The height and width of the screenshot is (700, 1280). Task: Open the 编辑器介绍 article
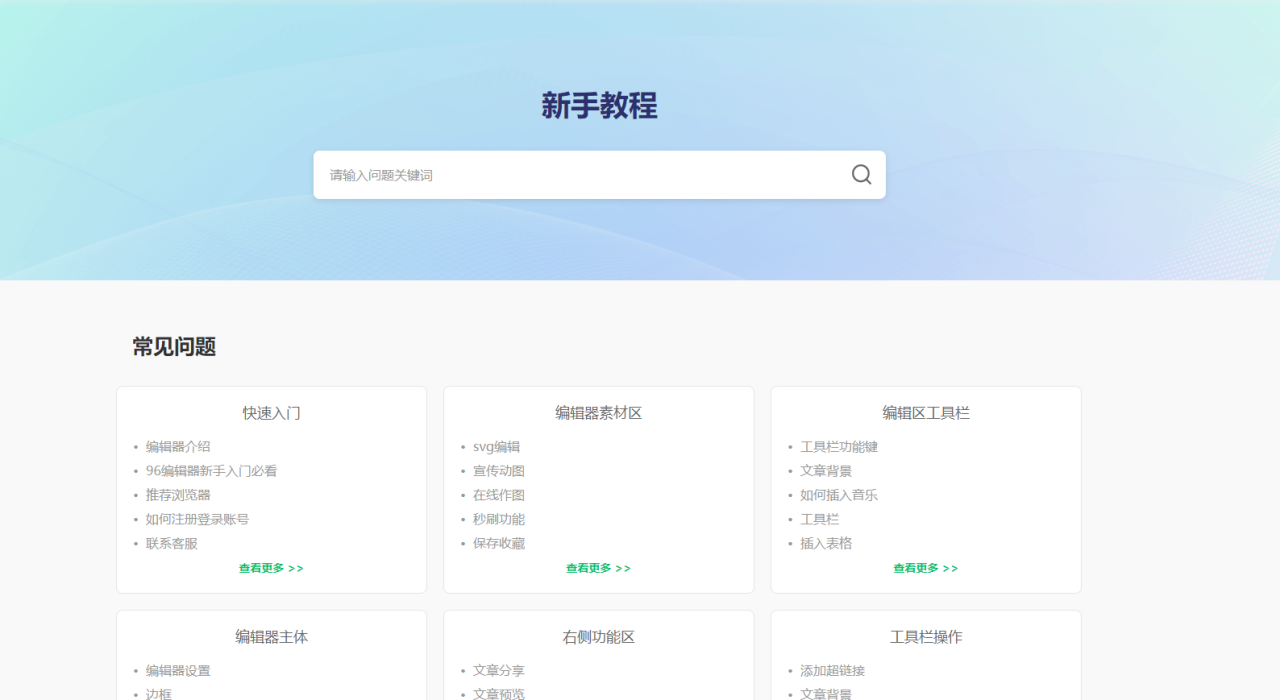coord(178,447)
